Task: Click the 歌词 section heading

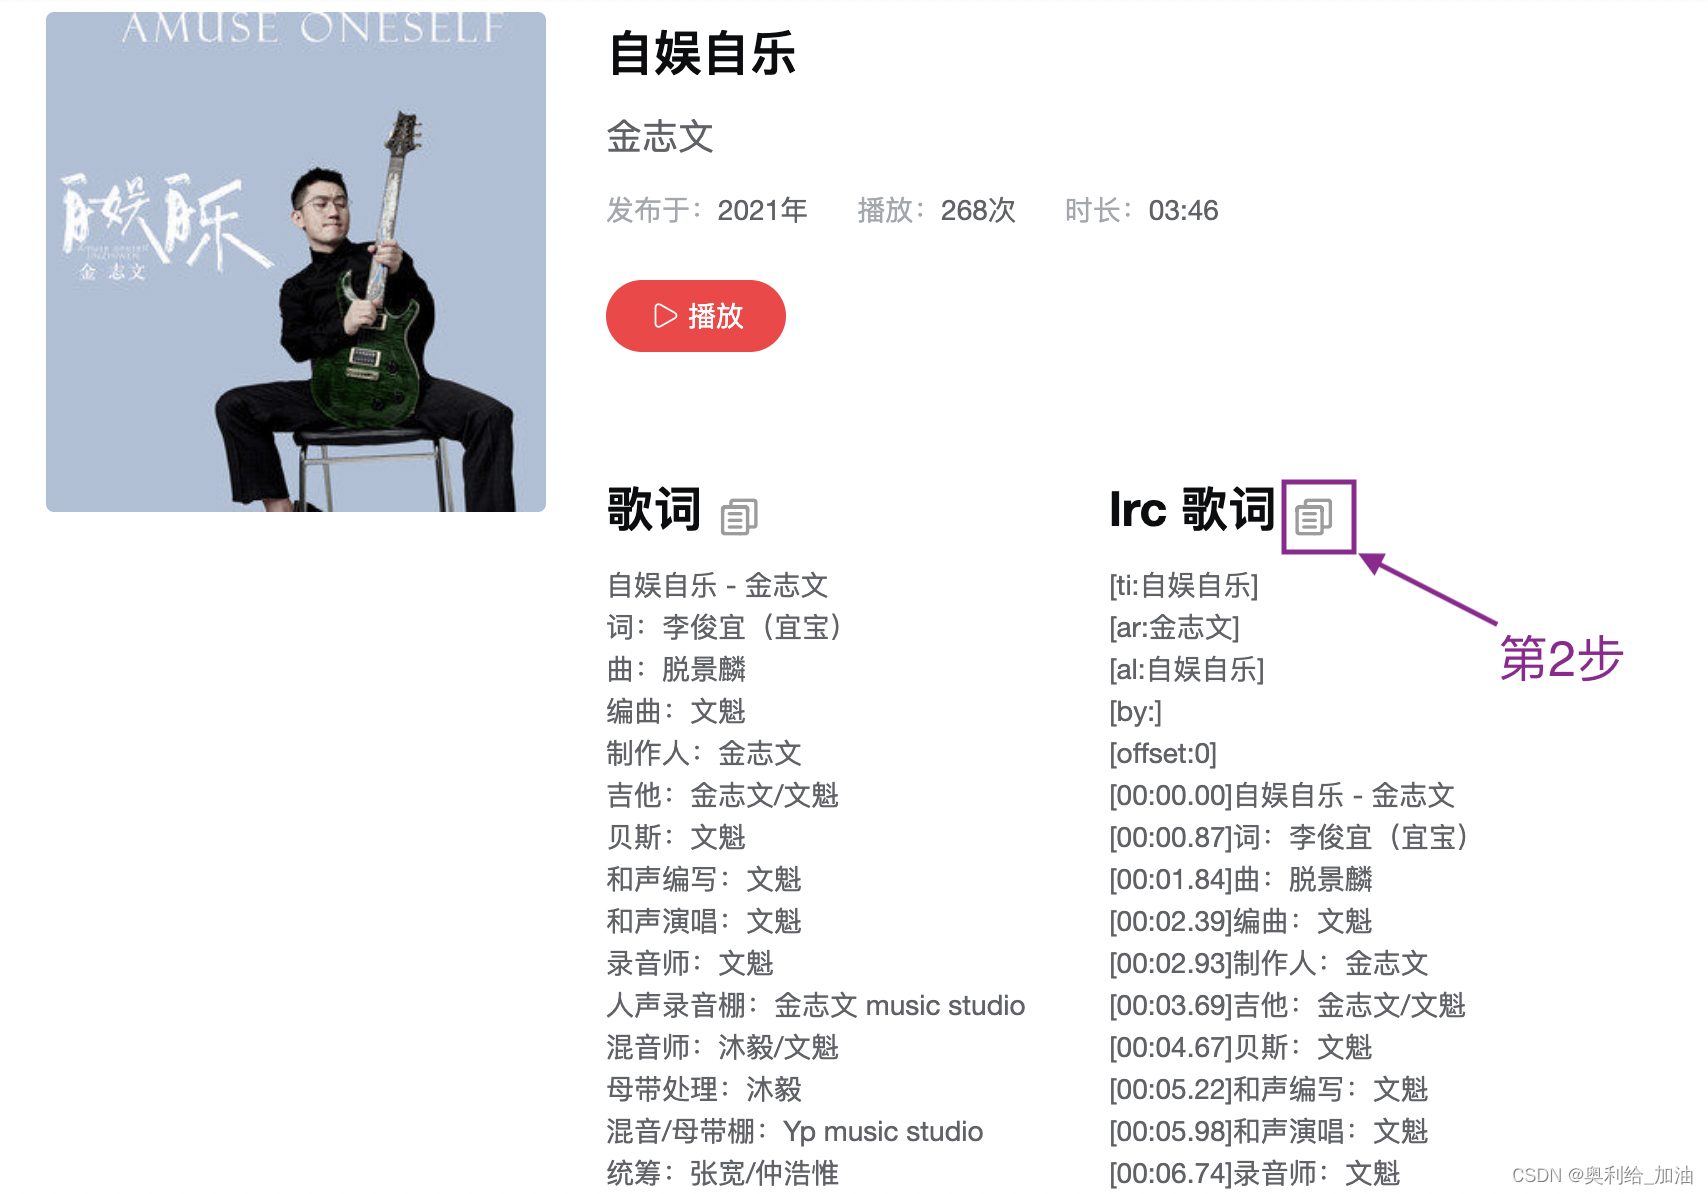Action: [654, 509]
